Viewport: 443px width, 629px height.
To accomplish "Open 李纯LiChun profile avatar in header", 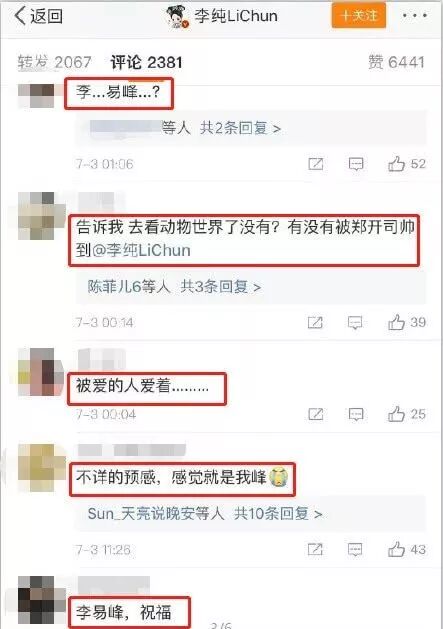I will [177, 16].
